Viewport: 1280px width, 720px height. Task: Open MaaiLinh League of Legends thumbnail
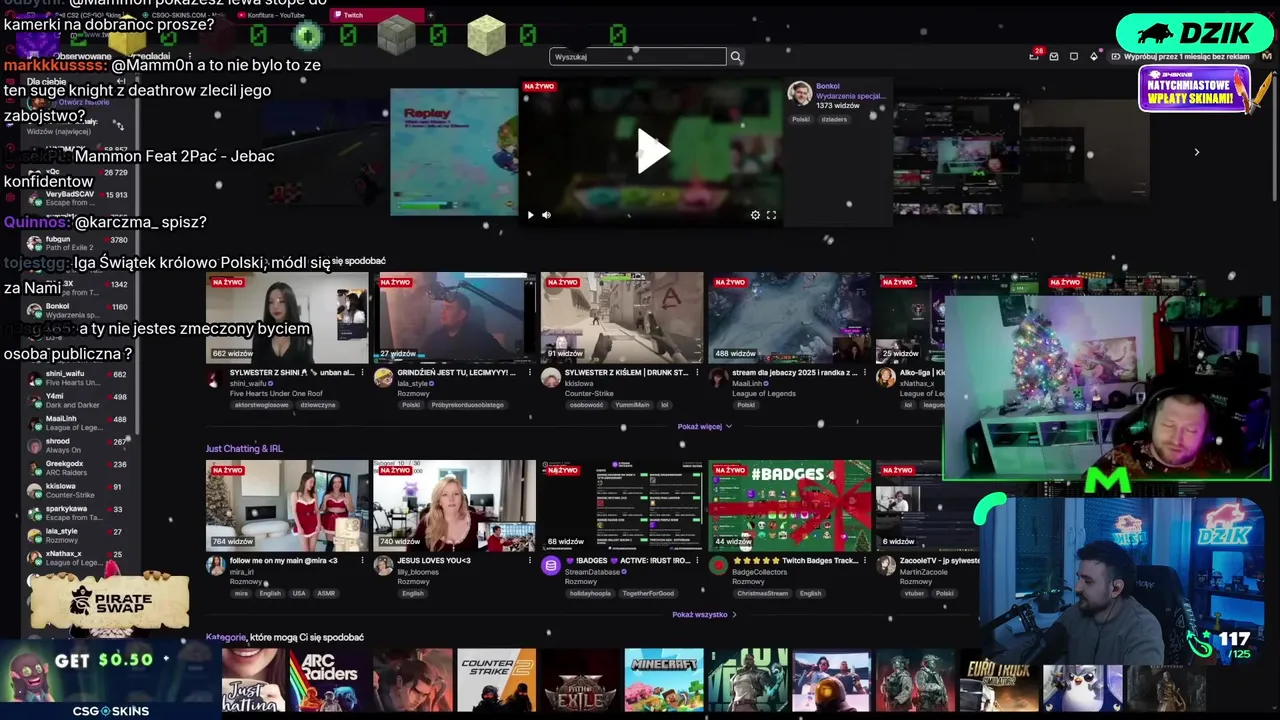pos(789,317)
